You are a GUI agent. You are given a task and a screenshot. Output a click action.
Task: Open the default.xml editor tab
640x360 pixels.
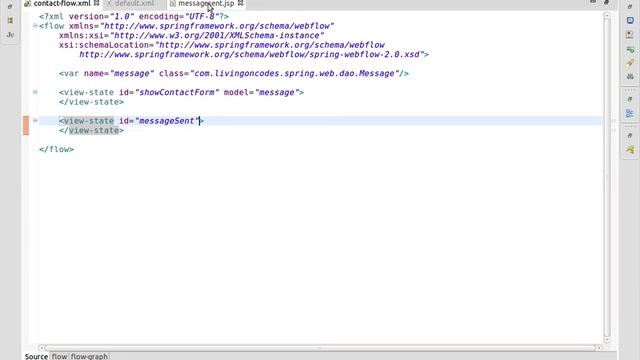(134, 3)
